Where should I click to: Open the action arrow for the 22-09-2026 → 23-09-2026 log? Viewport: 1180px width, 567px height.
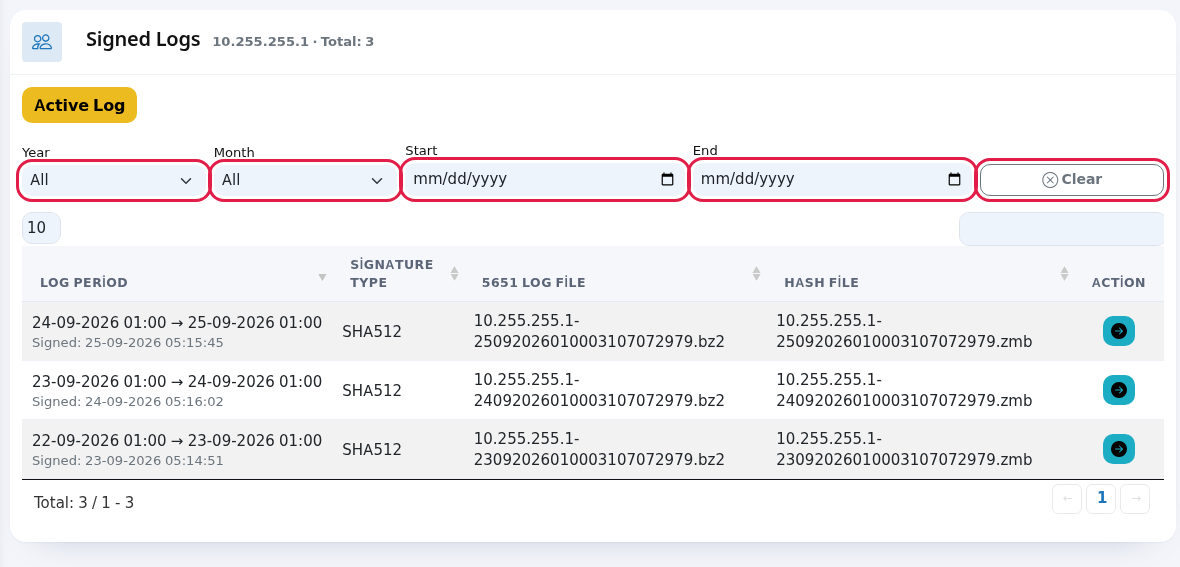[1118, 449]
